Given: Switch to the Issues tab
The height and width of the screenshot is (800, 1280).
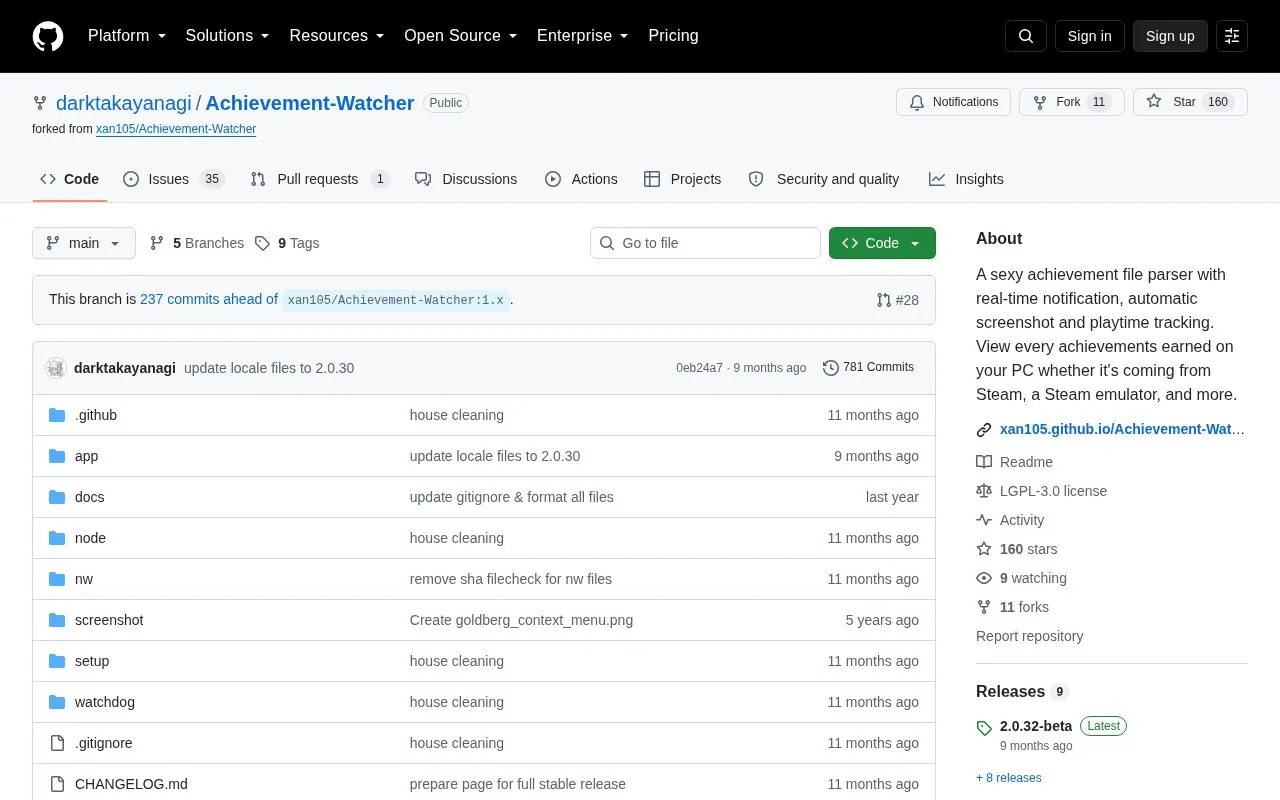Looking at the screenshot, I should point(173,179).
